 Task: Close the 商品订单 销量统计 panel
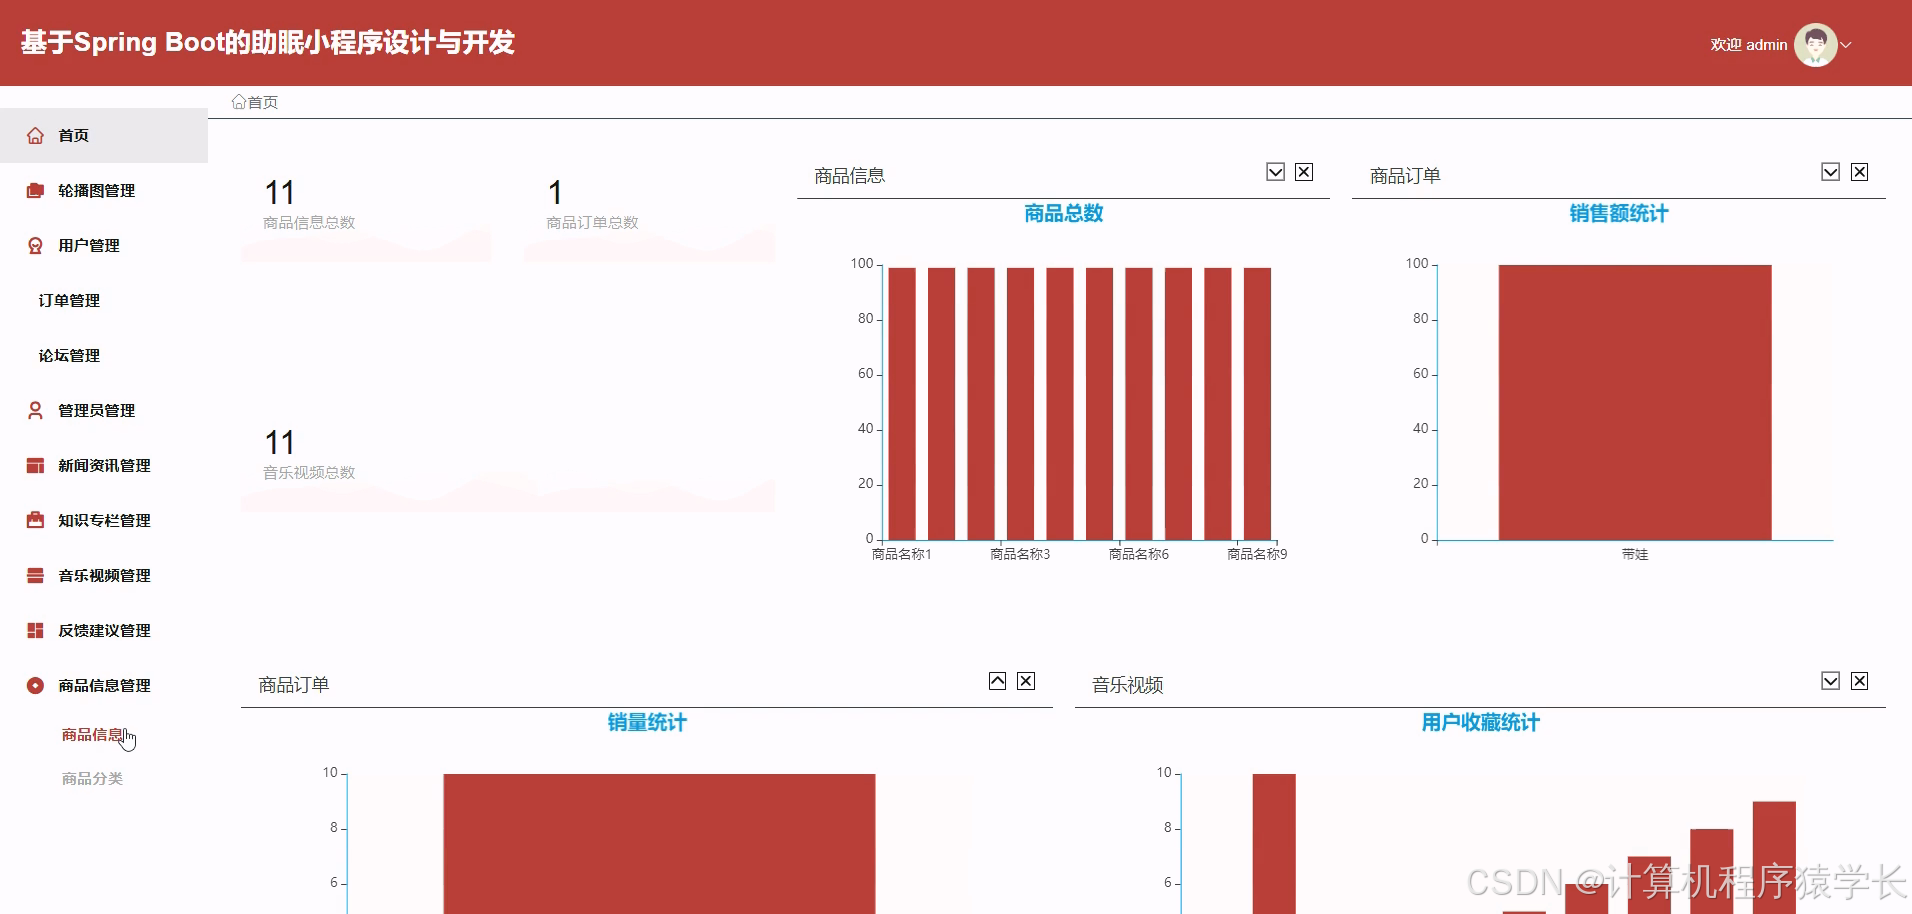(1026, 681)
